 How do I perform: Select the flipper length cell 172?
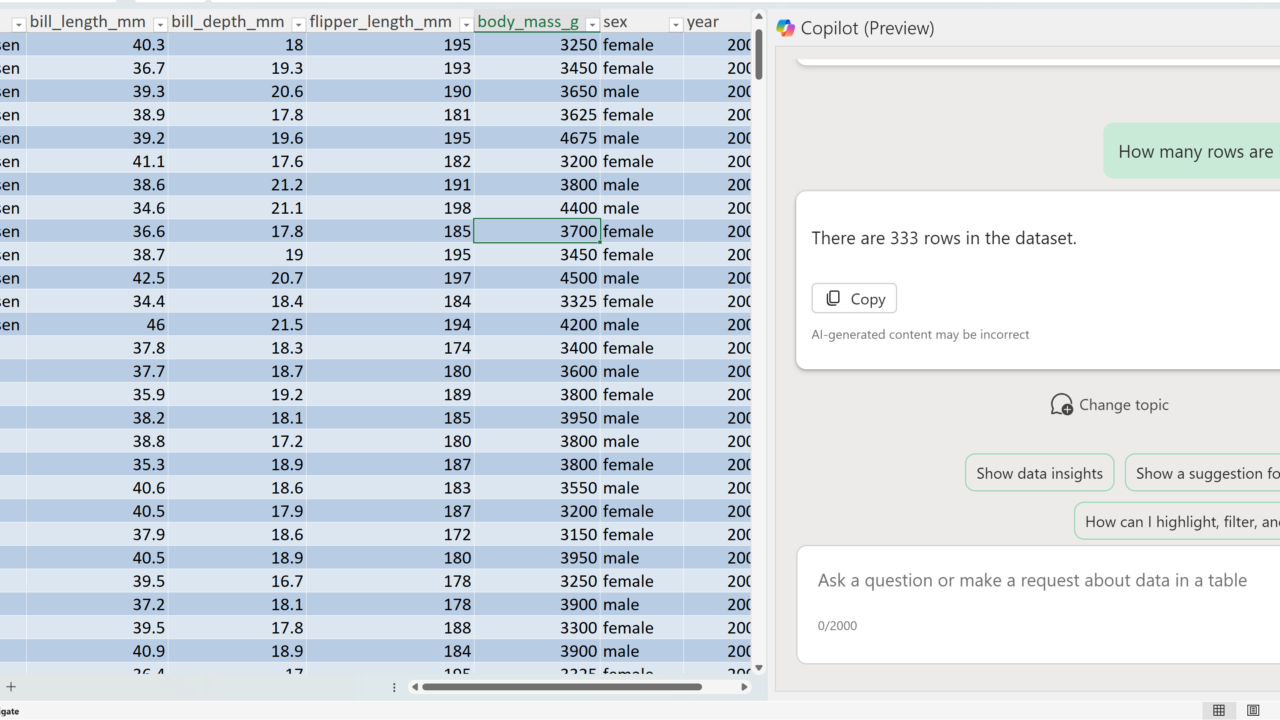(390, 535)
